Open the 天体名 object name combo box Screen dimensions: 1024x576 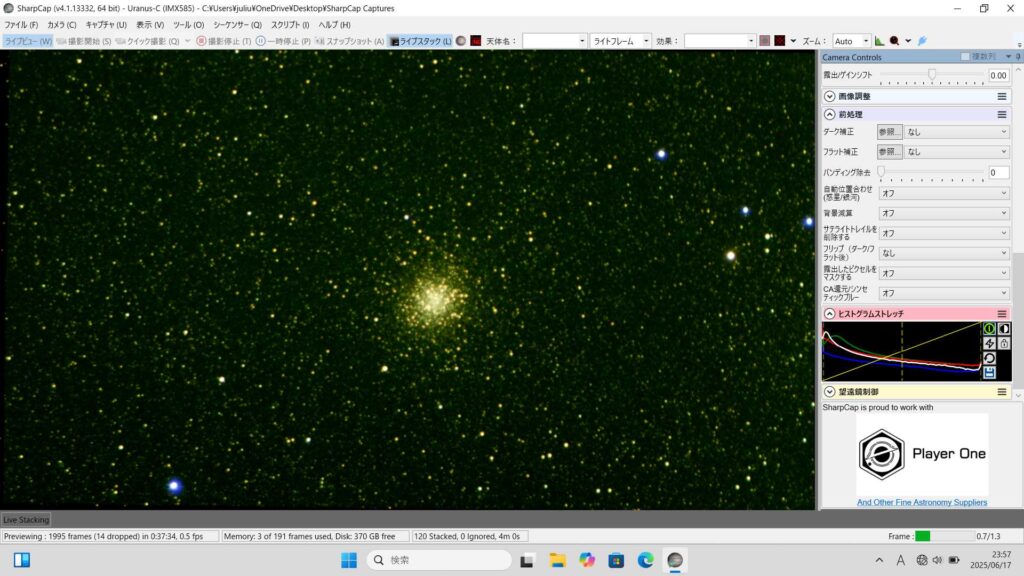554,41
